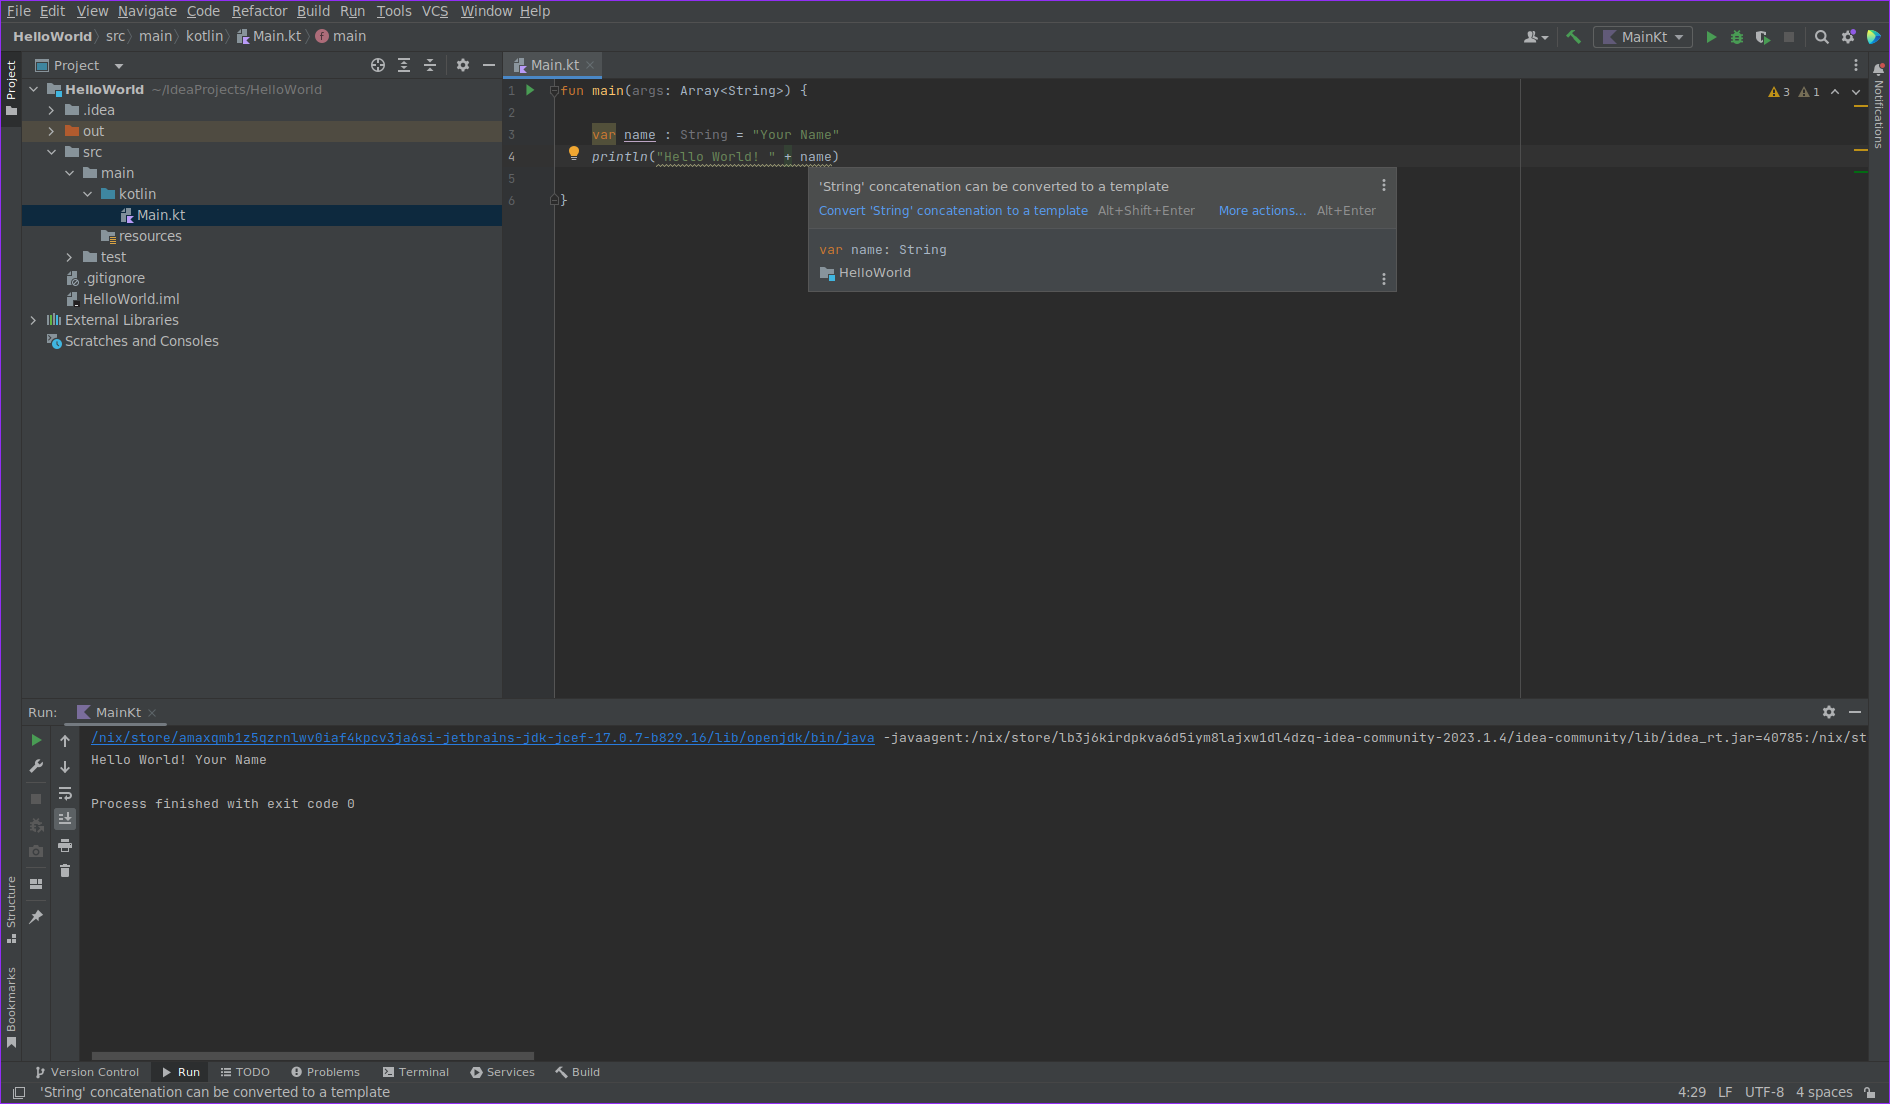Open Project panel options gear

tap(463, 65)
